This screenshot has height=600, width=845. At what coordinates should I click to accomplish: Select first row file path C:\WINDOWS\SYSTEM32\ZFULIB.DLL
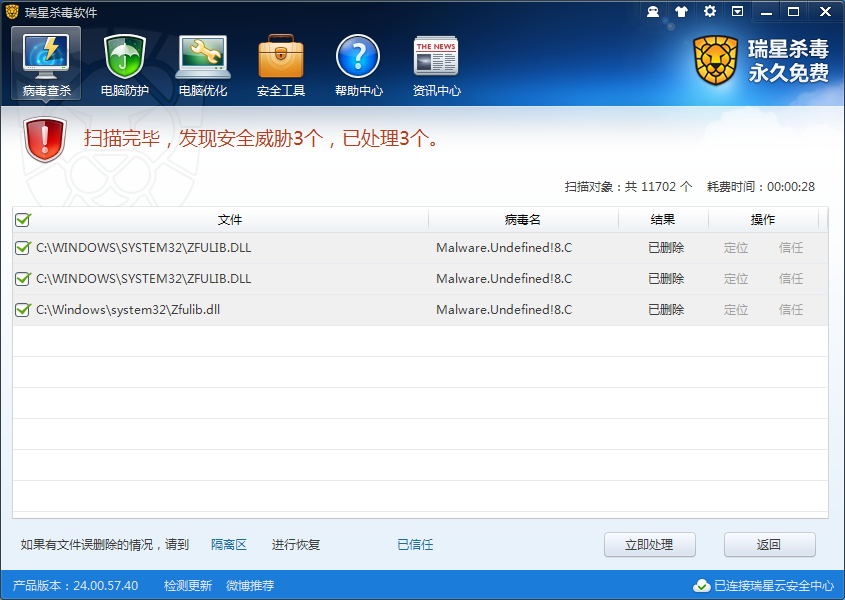pos(143,248)
